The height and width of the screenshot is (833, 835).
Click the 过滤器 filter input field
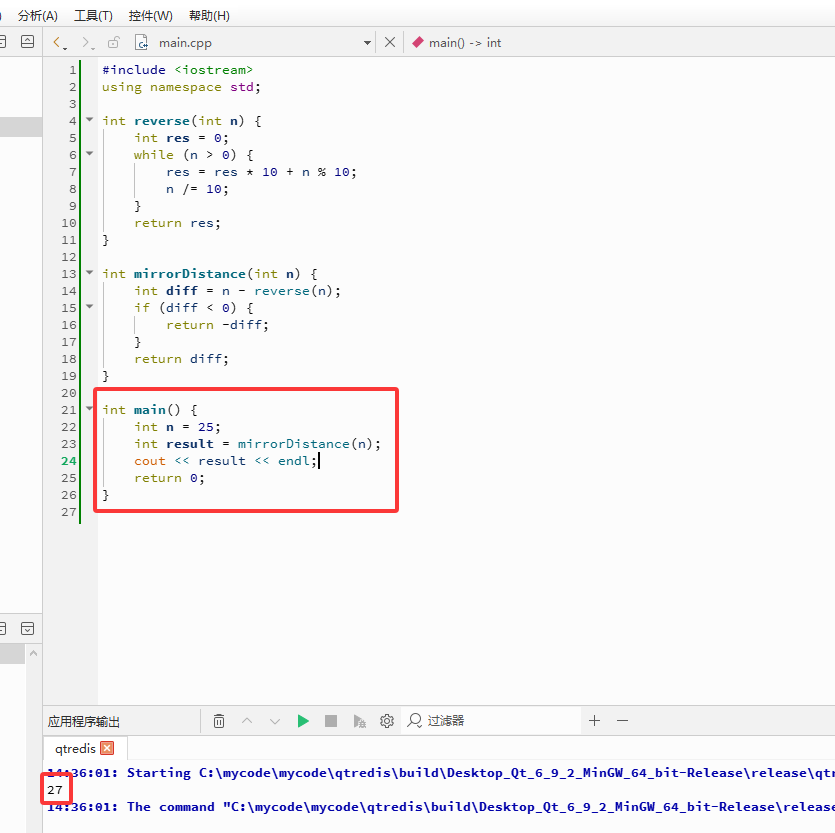[490, 721]
